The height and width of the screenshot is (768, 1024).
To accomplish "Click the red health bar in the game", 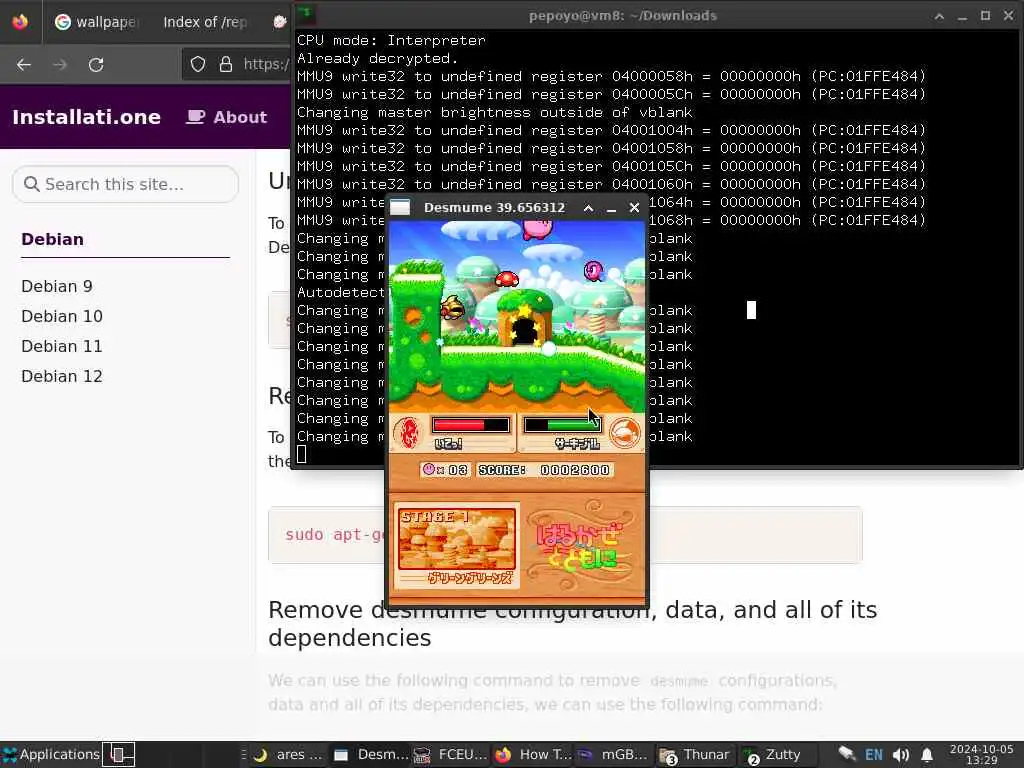I will [470, 425].
